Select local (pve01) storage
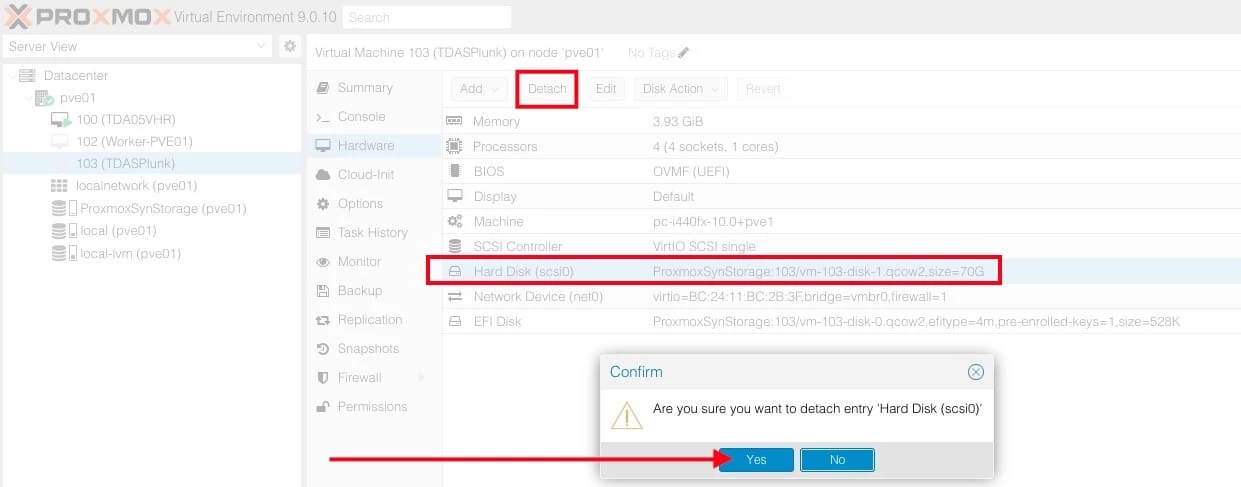This screenshot has width=1241, height=487. [x=118, y=231]
